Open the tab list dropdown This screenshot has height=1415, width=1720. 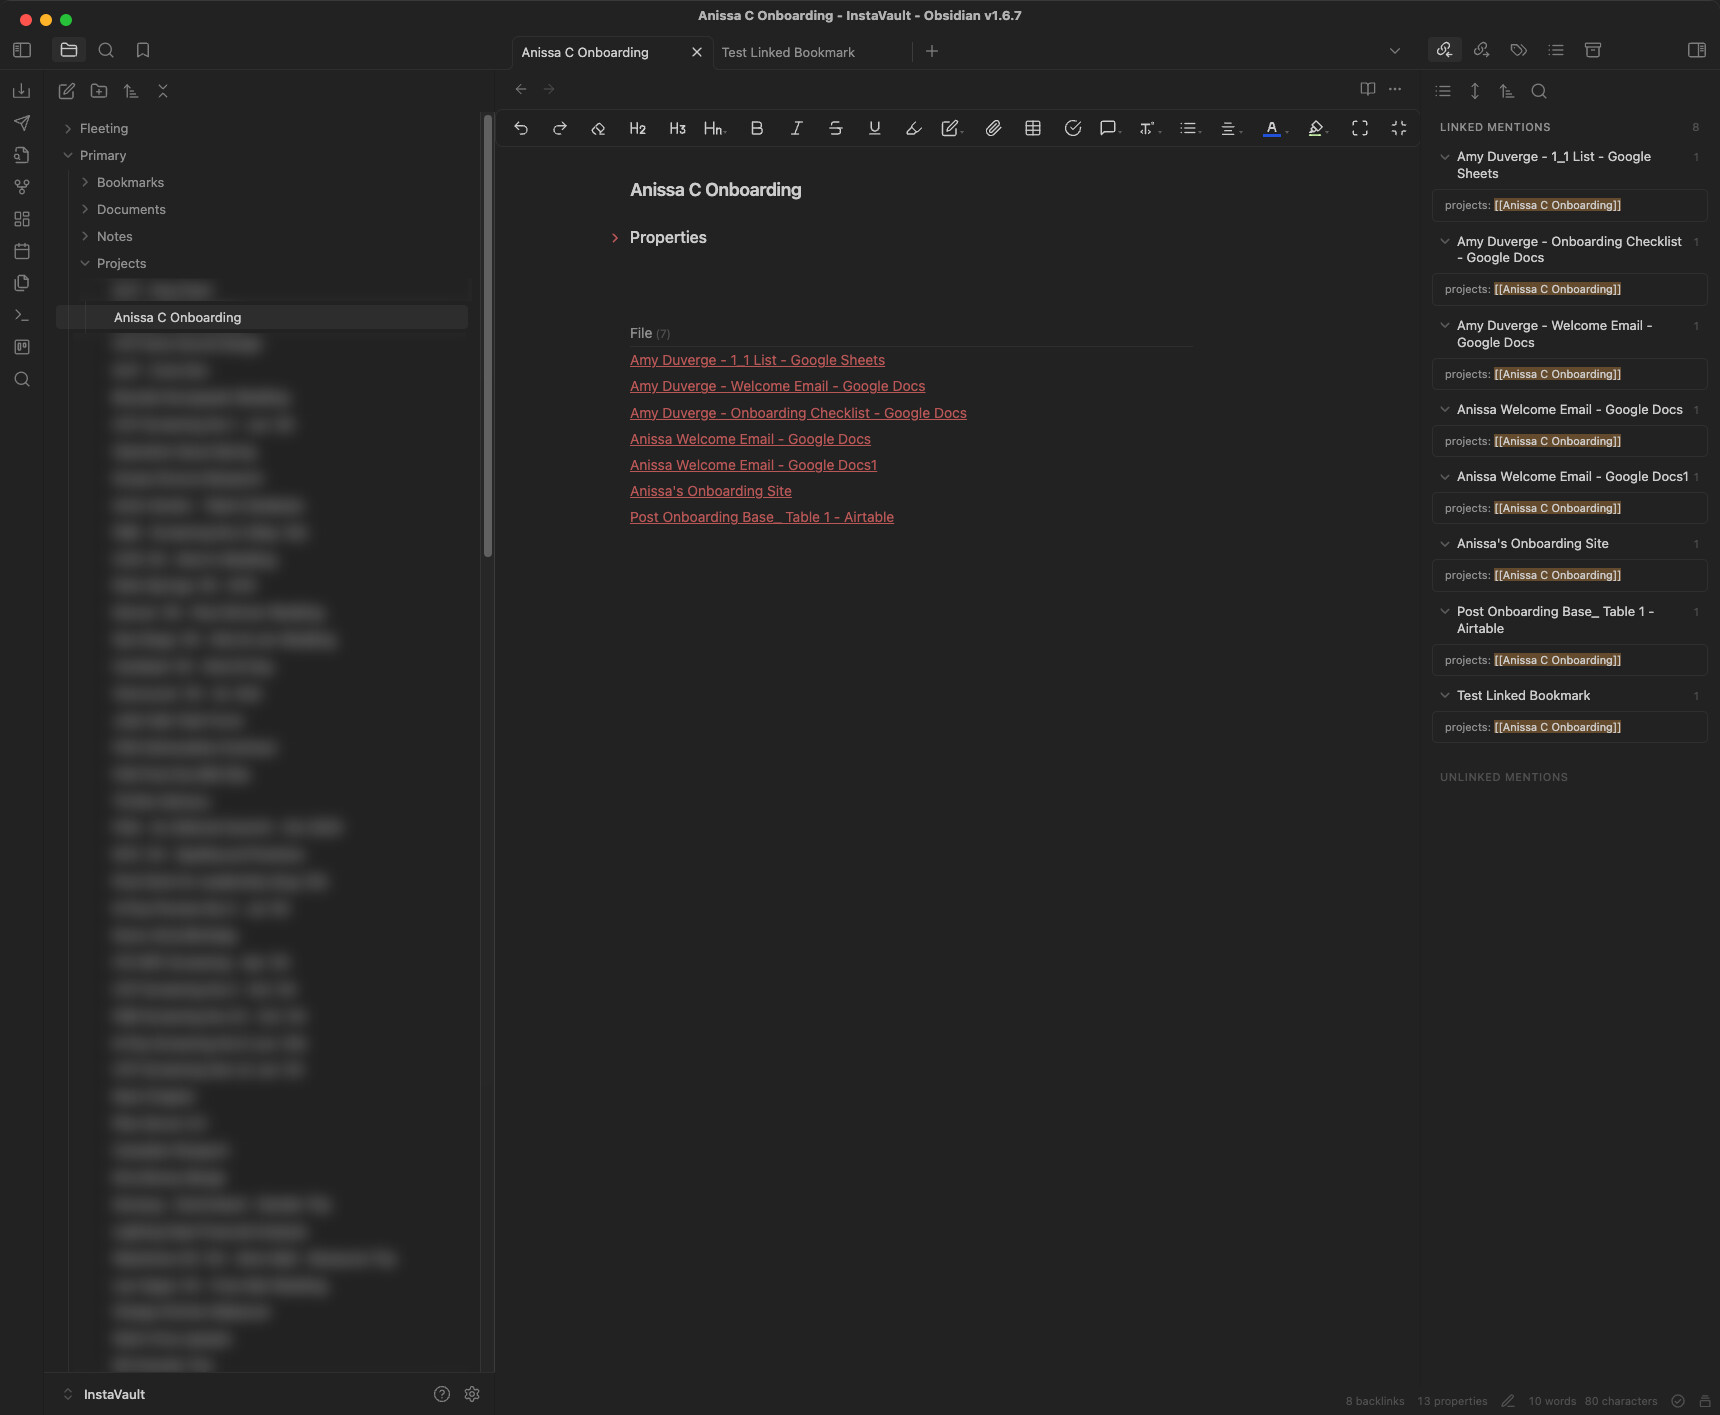(x=1395, y=51)
